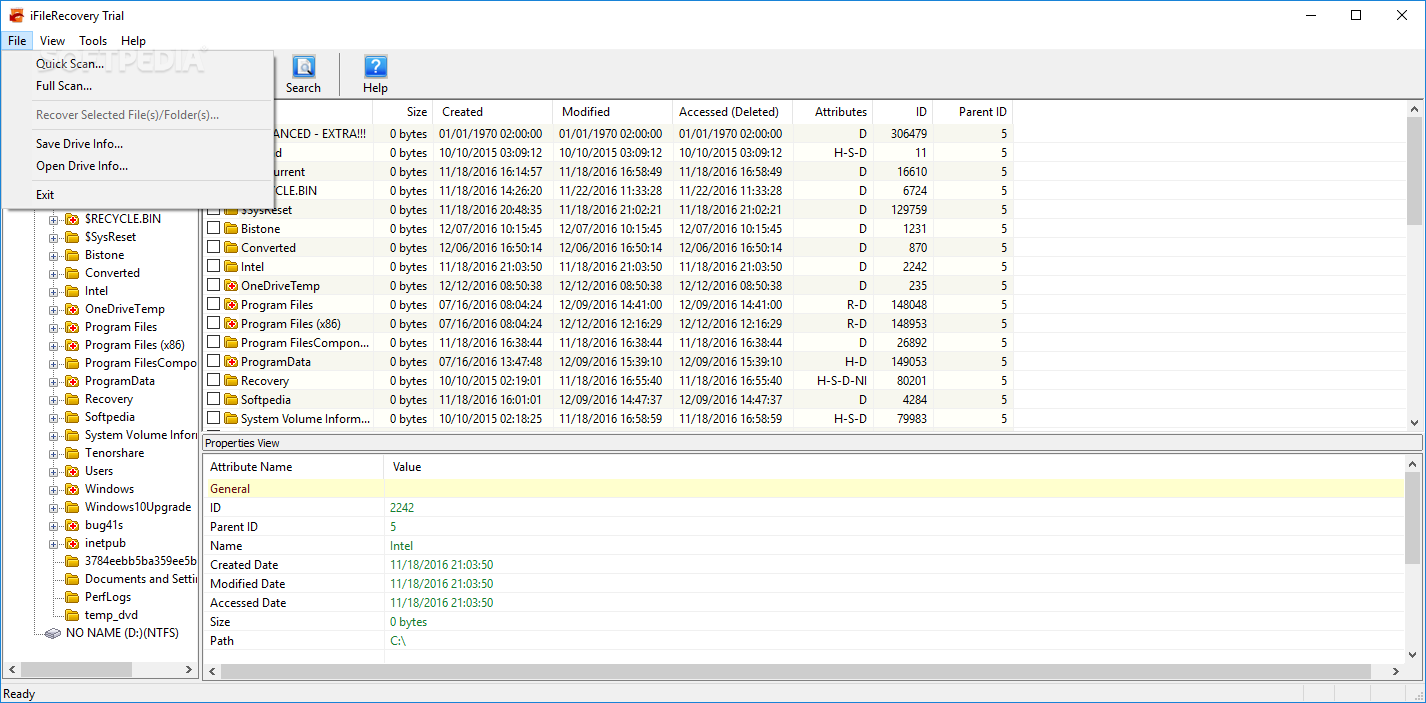
Task: Sort by the Modified column header
Action: pos(612,112)
